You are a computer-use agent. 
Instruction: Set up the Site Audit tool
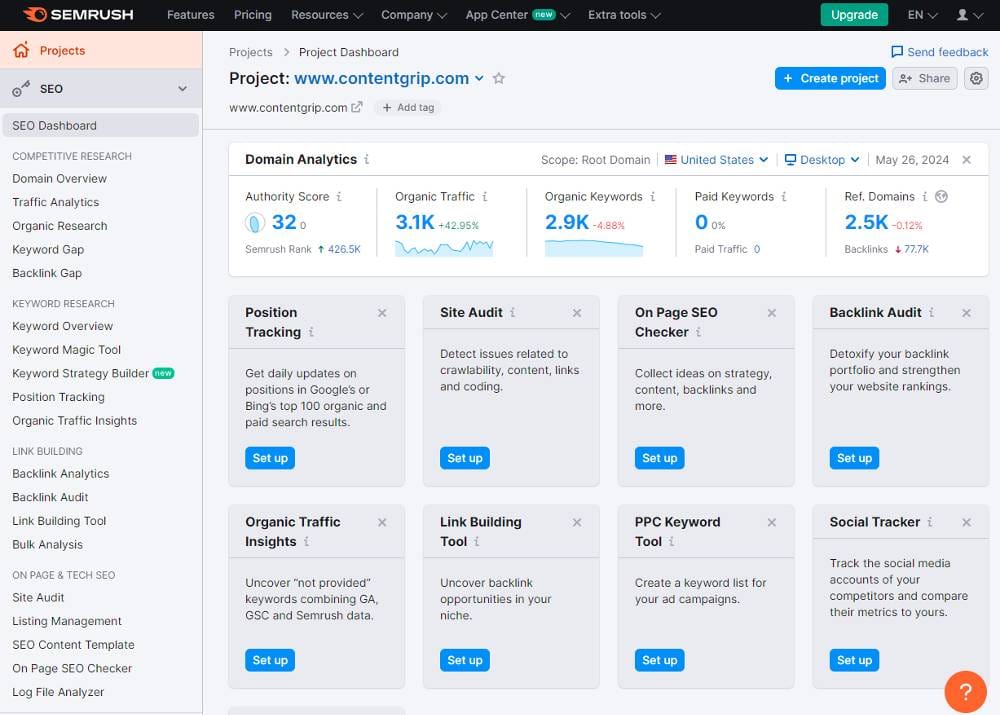(464, 458)
